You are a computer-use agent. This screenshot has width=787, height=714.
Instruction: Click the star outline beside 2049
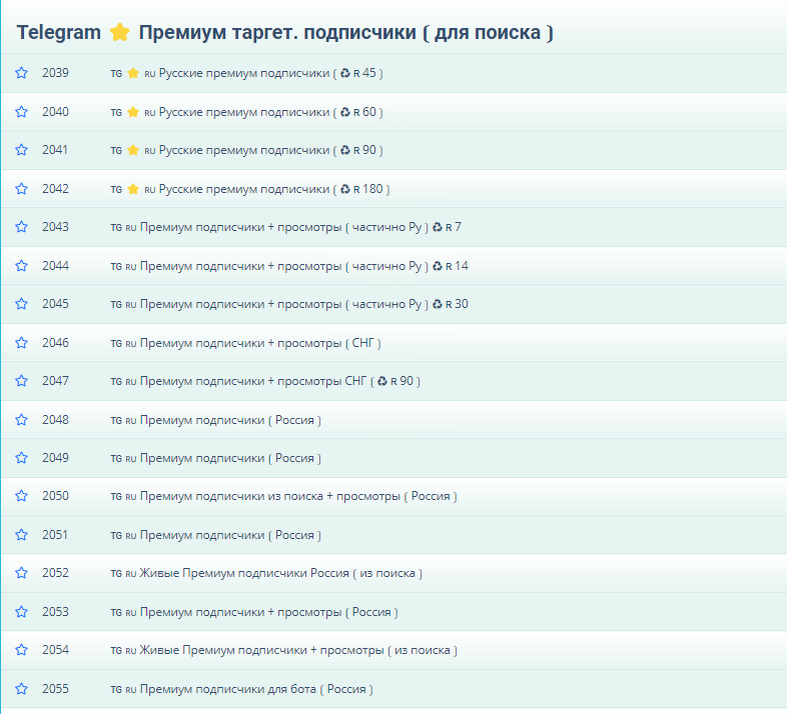tap(22, 458)
